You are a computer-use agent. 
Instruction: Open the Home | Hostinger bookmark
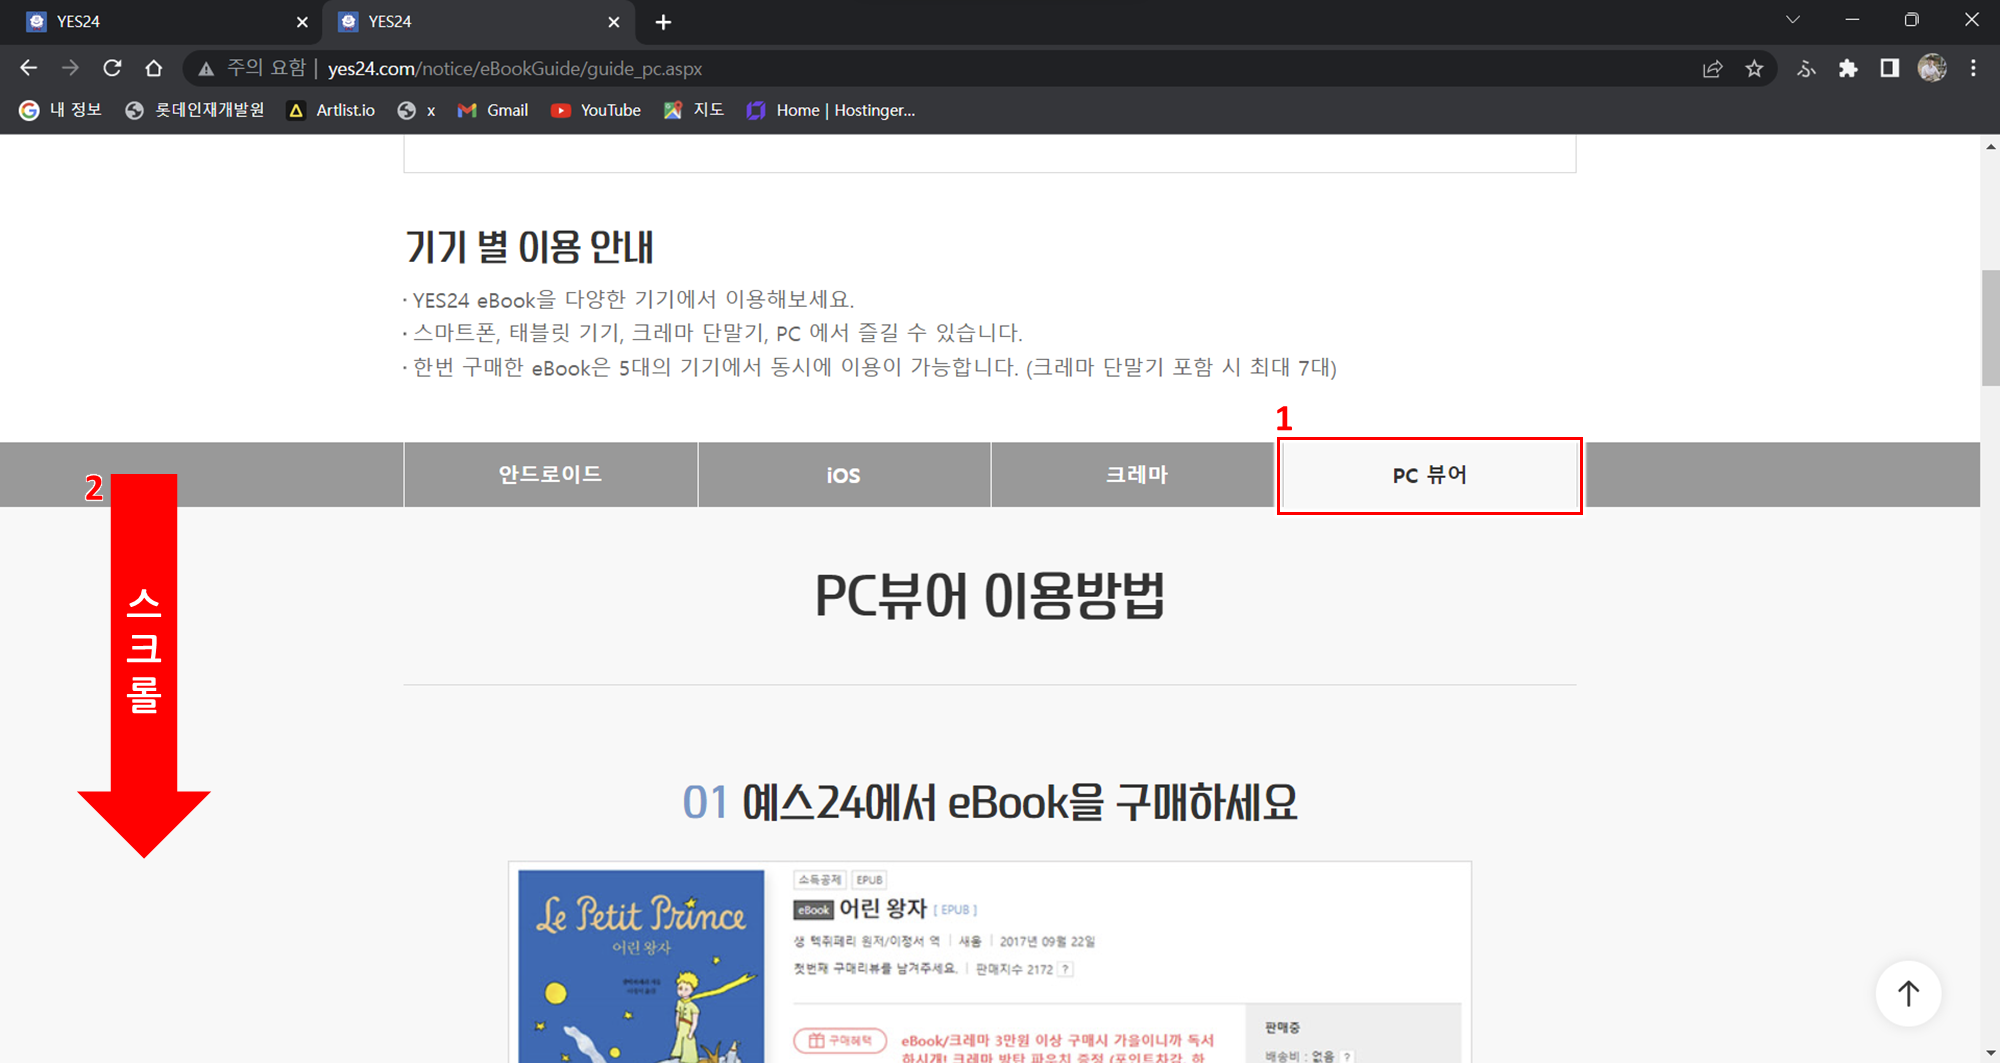pyautogui.click(x=831, y=110)
